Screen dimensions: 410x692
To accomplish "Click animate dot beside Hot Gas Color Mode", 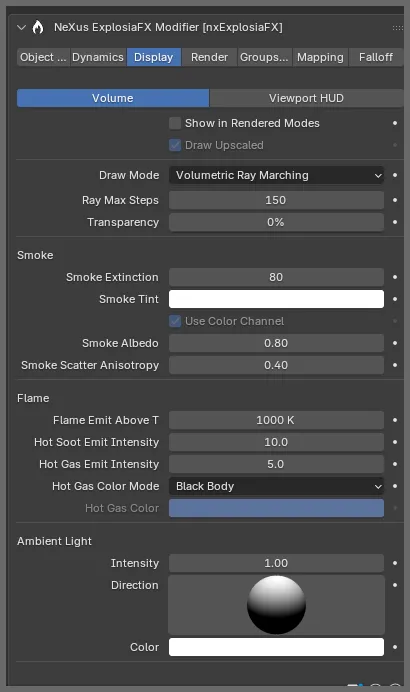I will 395,486.
